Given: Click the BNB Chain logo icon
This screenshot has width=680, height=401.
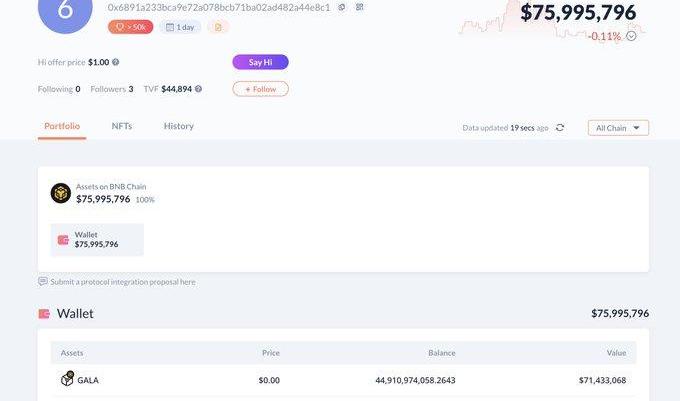Looking at the screenshot, I should (x=61, y=193).
